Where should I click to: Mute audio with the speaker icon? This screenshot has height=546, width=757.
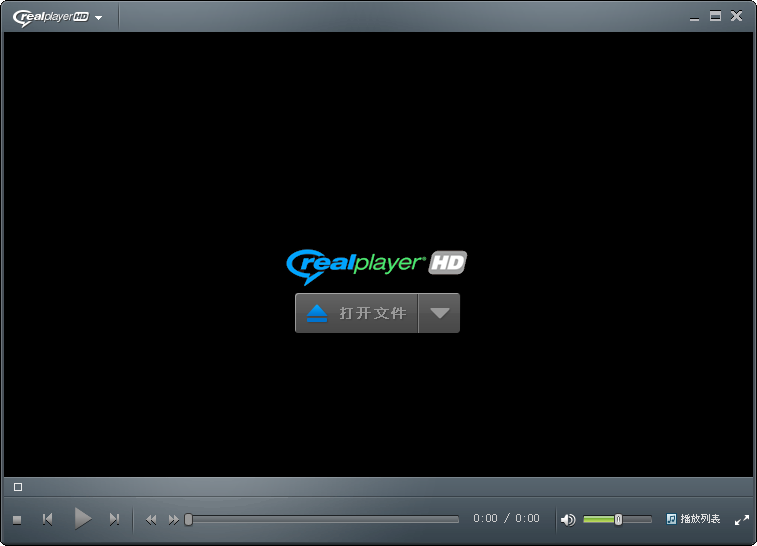click(x=567, y=519)
